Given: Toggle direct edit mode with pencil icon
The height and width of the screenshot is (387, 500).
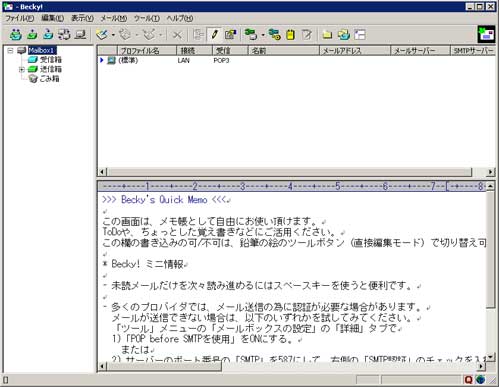Looking at the screenshot, I should [x=214, y=35].
